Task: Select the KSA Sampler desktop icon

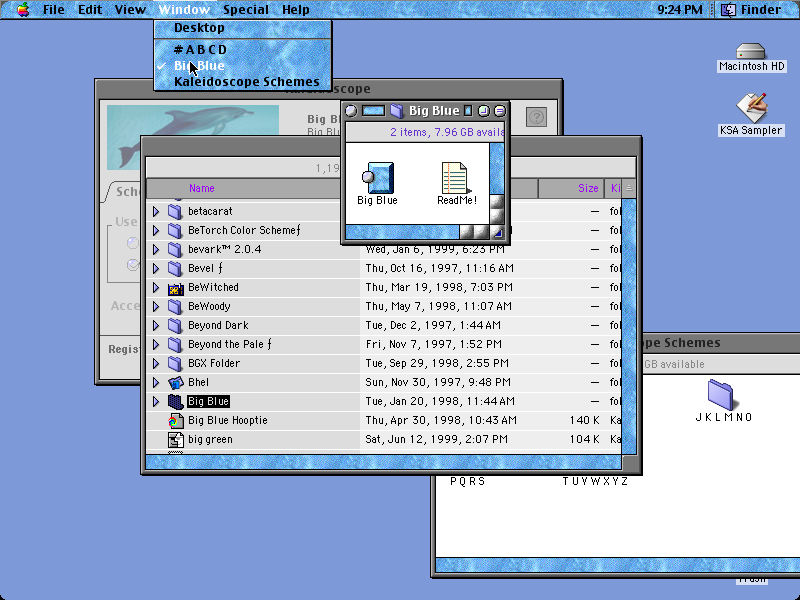Action: [x=751, y=108]
